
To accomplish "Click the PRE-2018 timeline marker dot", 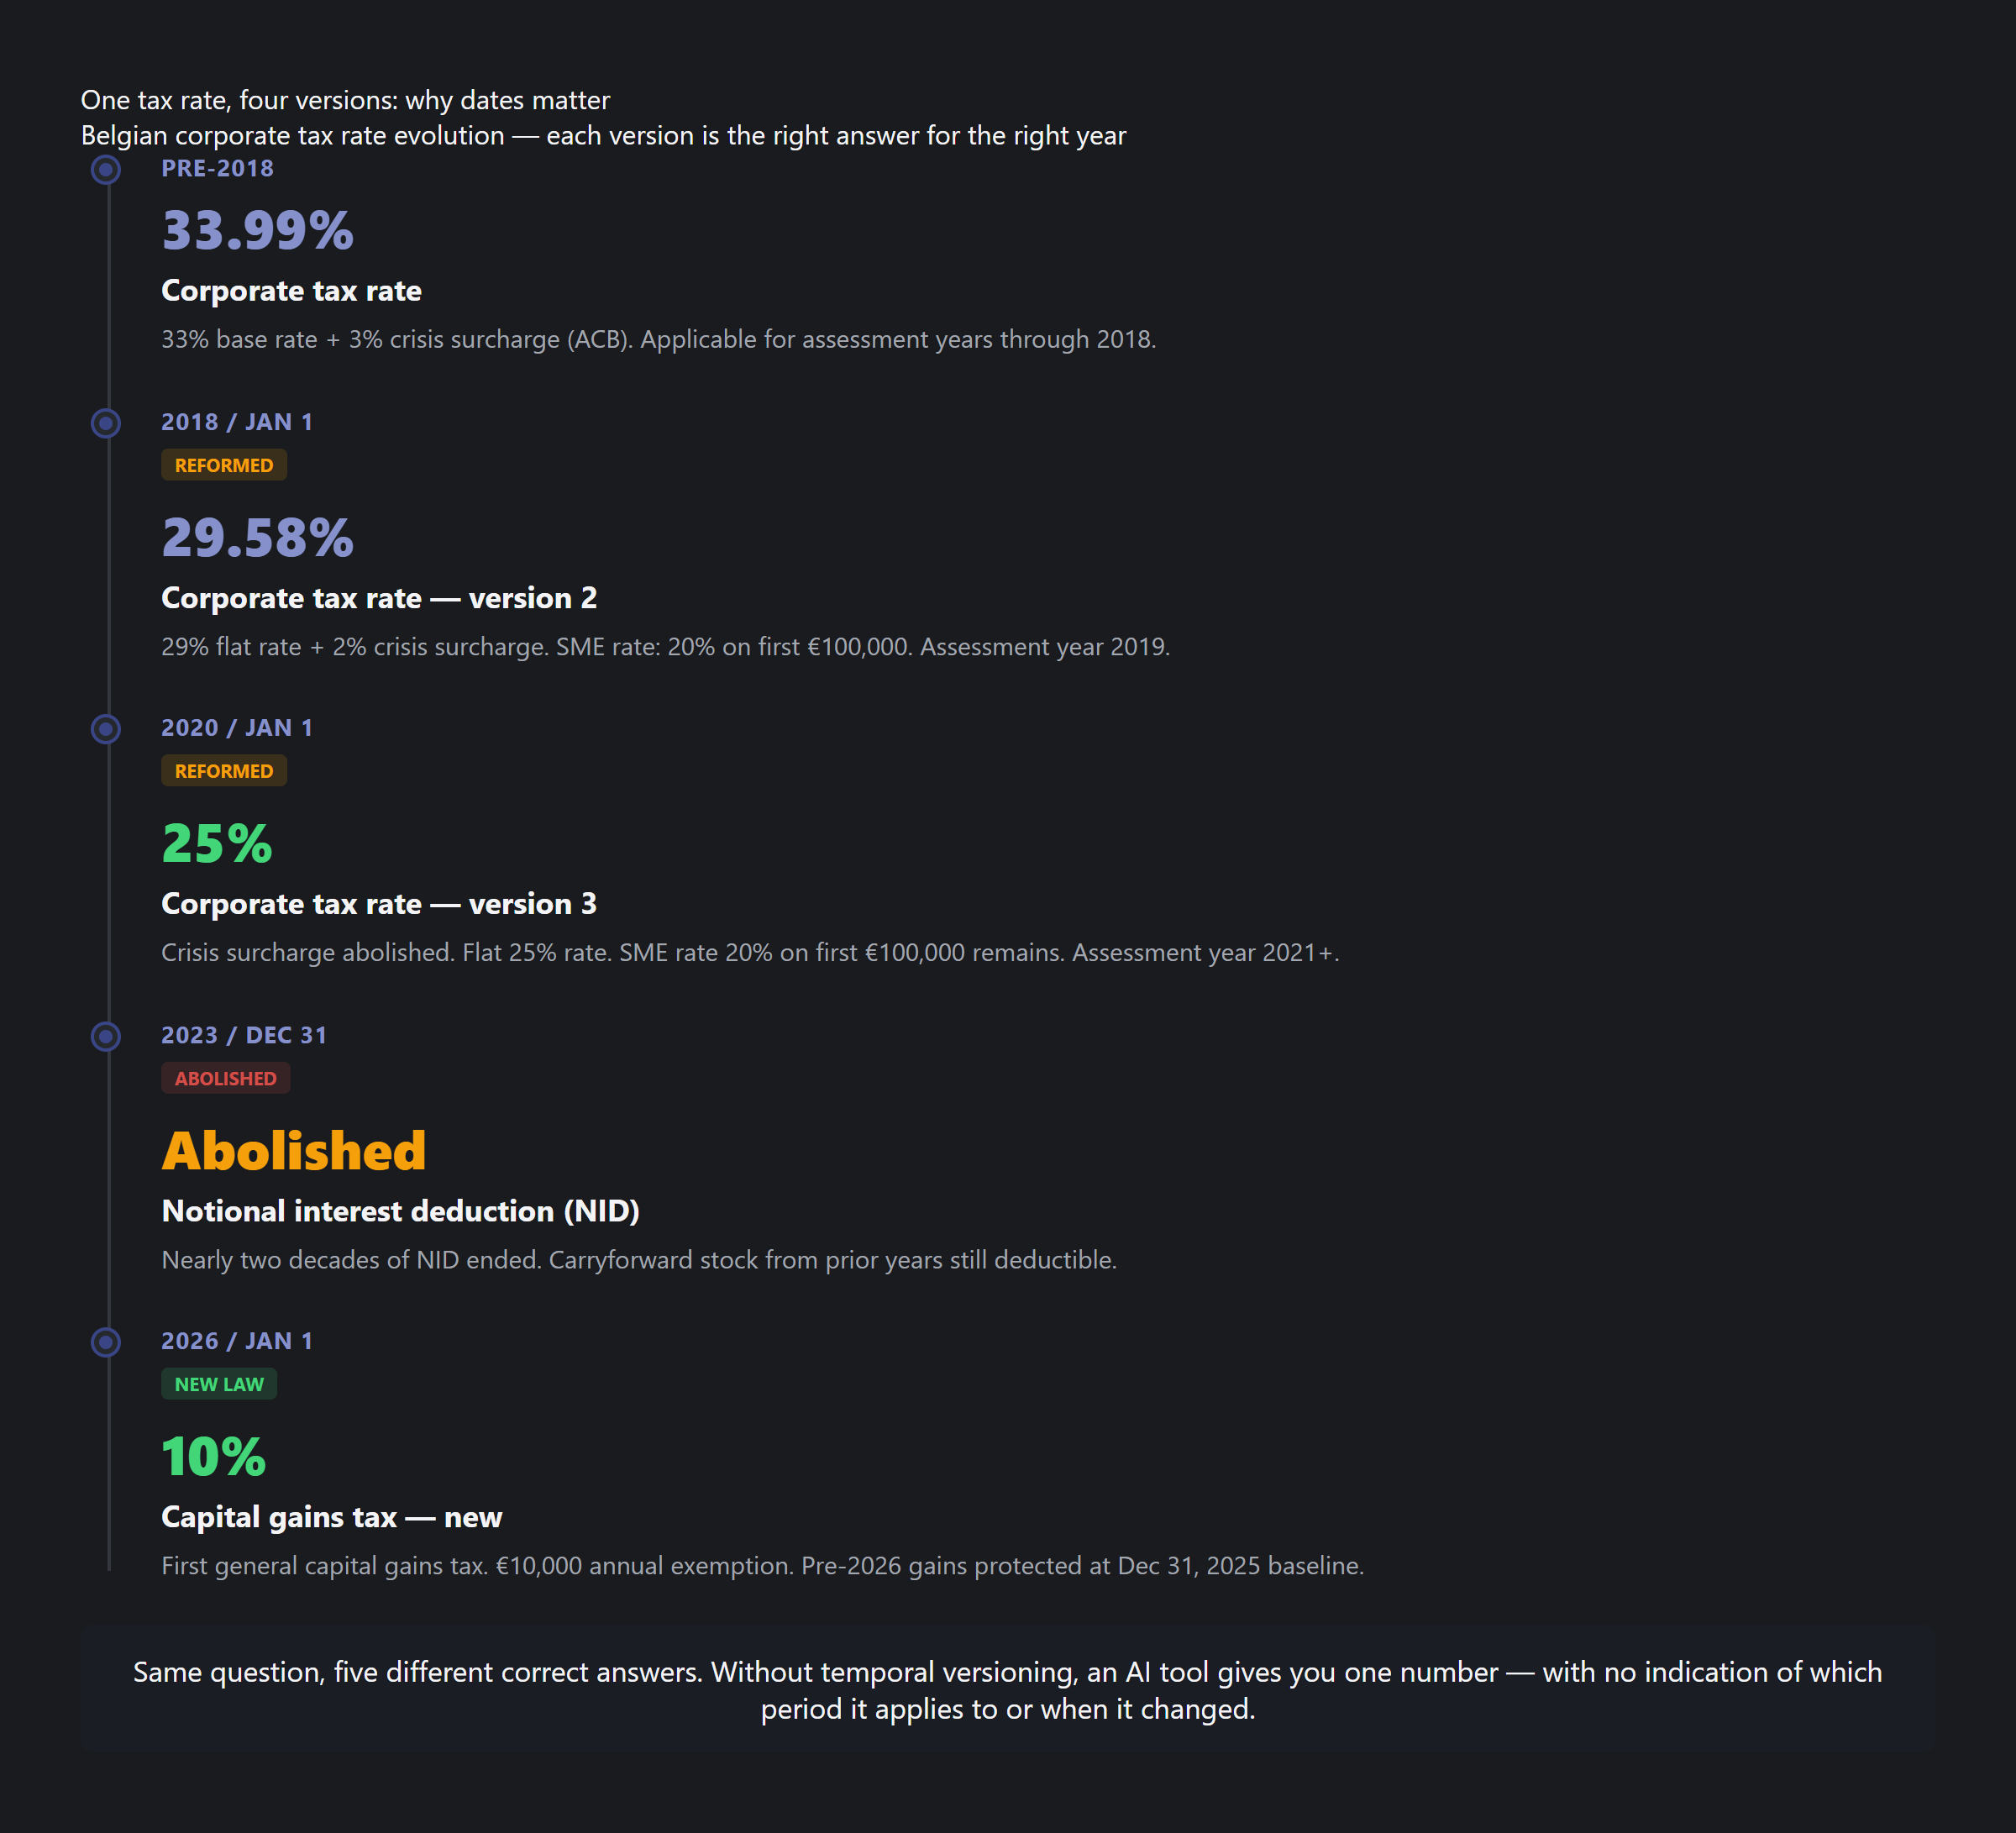I will 106,169.
